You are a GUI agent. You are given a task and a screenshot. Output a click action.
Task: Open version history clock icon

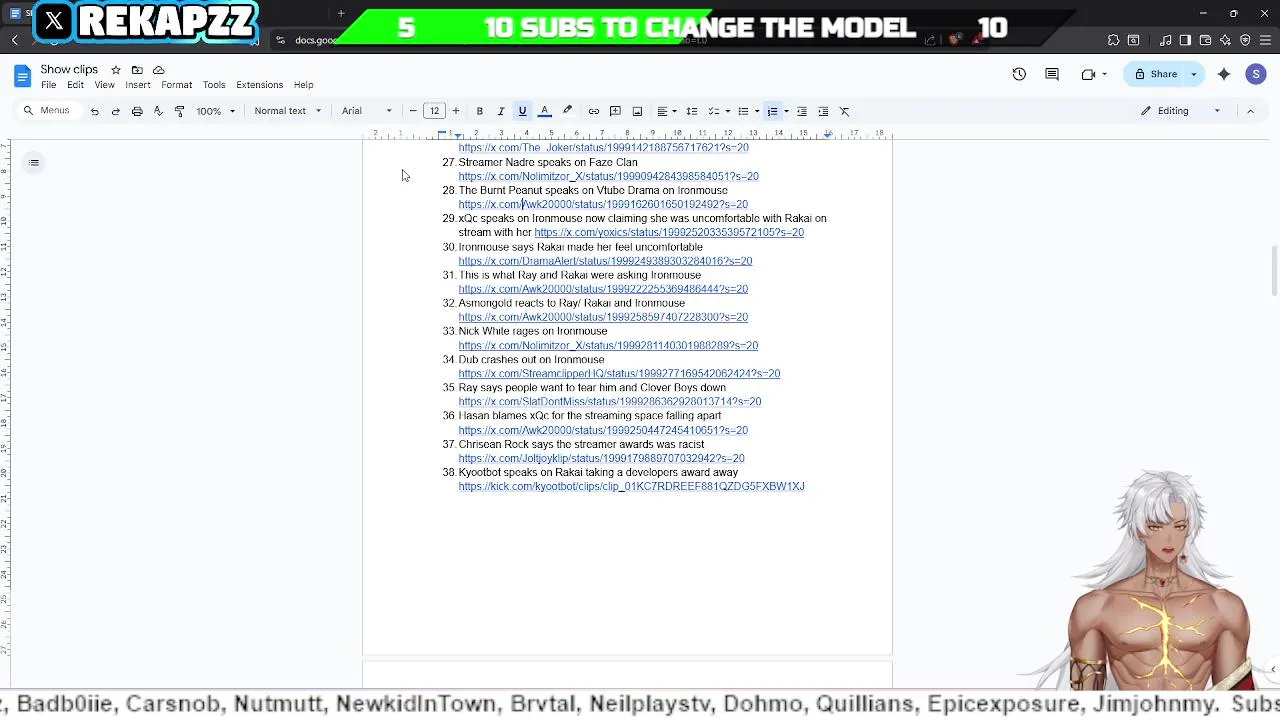tap(1019, 74)
